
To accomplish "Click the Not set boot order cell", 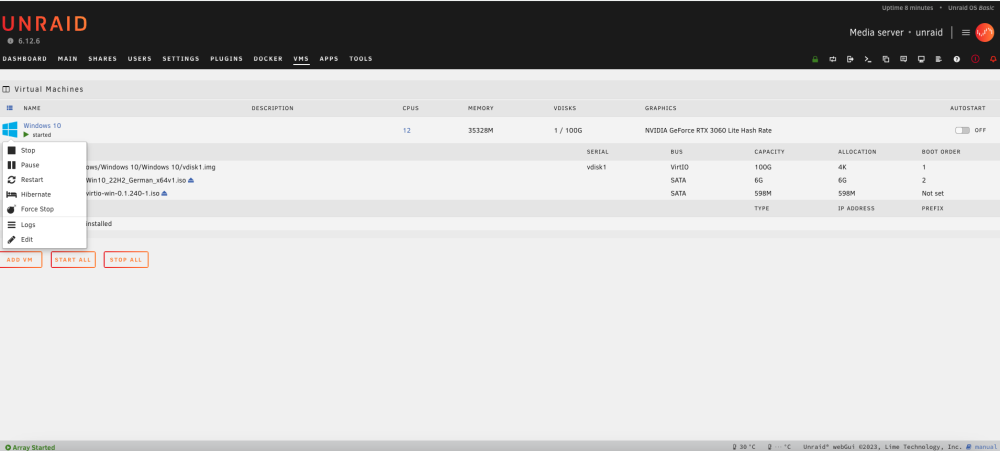I will tap(932, 193).
